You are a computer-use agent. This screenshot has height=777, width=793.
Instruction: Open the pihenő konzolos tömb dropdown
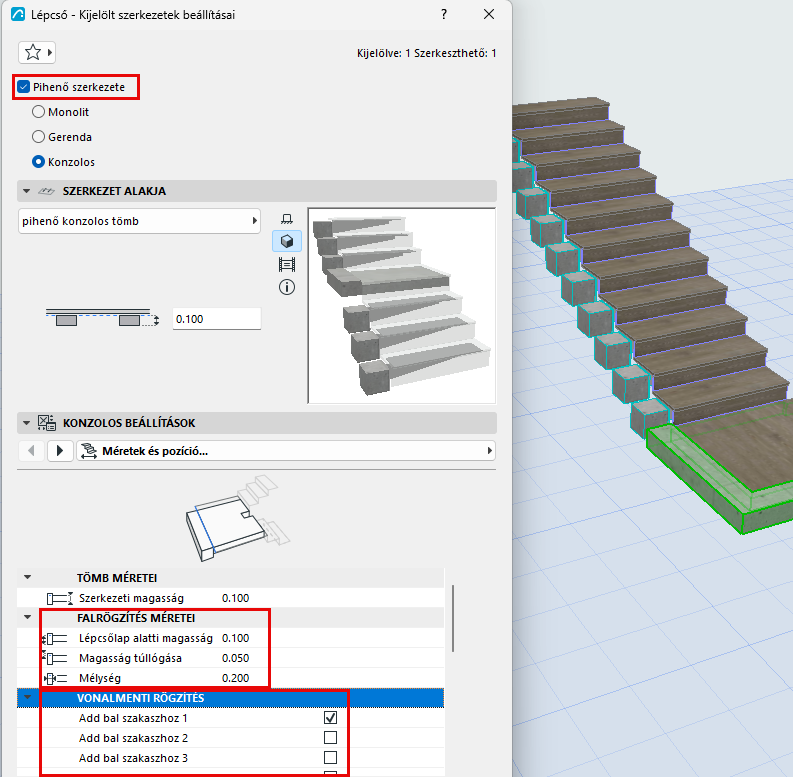tap(139, 221)
